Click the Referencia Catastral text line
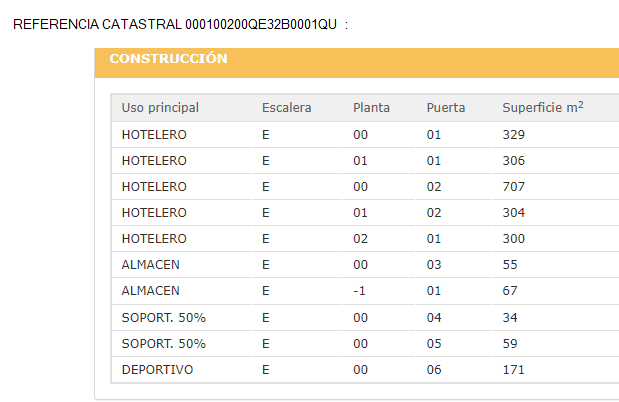The width and height of the screenshot is (619, 402). pos(175,23)
